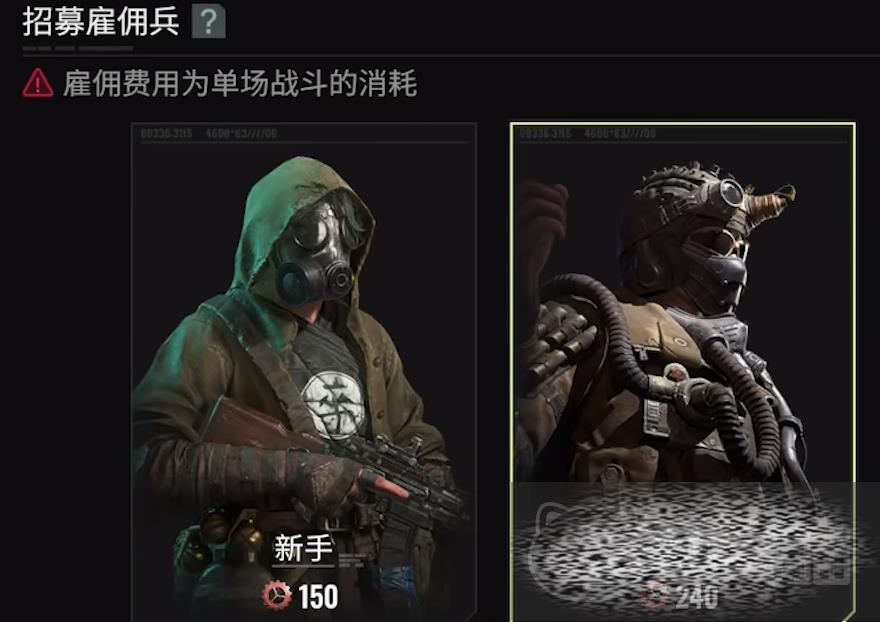Click the serial code header on the novice card
The height and width of the screenshot is (622, 880).
coord(209,134)
